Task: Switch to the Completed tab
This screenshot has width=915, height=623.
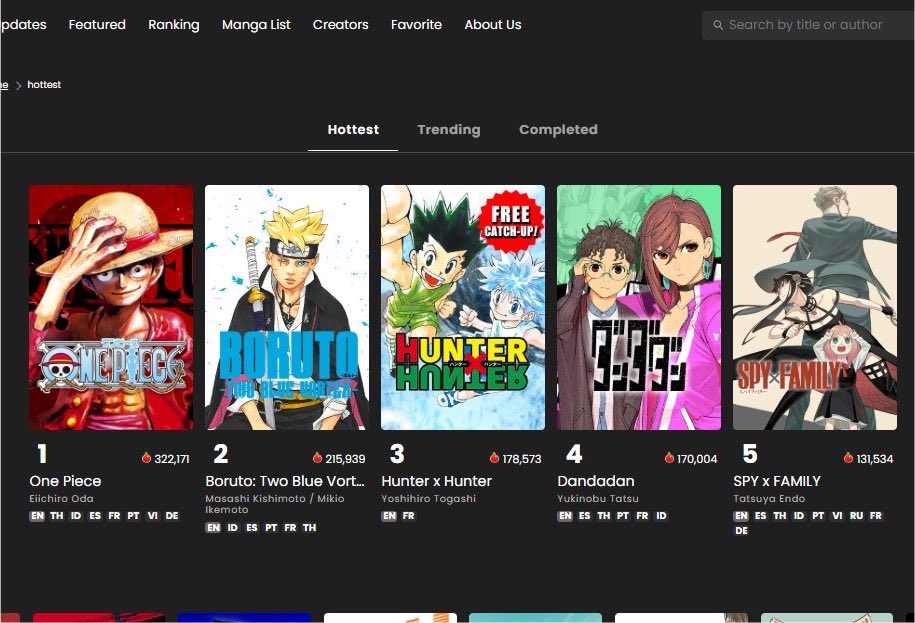Action: pos(558,130)
